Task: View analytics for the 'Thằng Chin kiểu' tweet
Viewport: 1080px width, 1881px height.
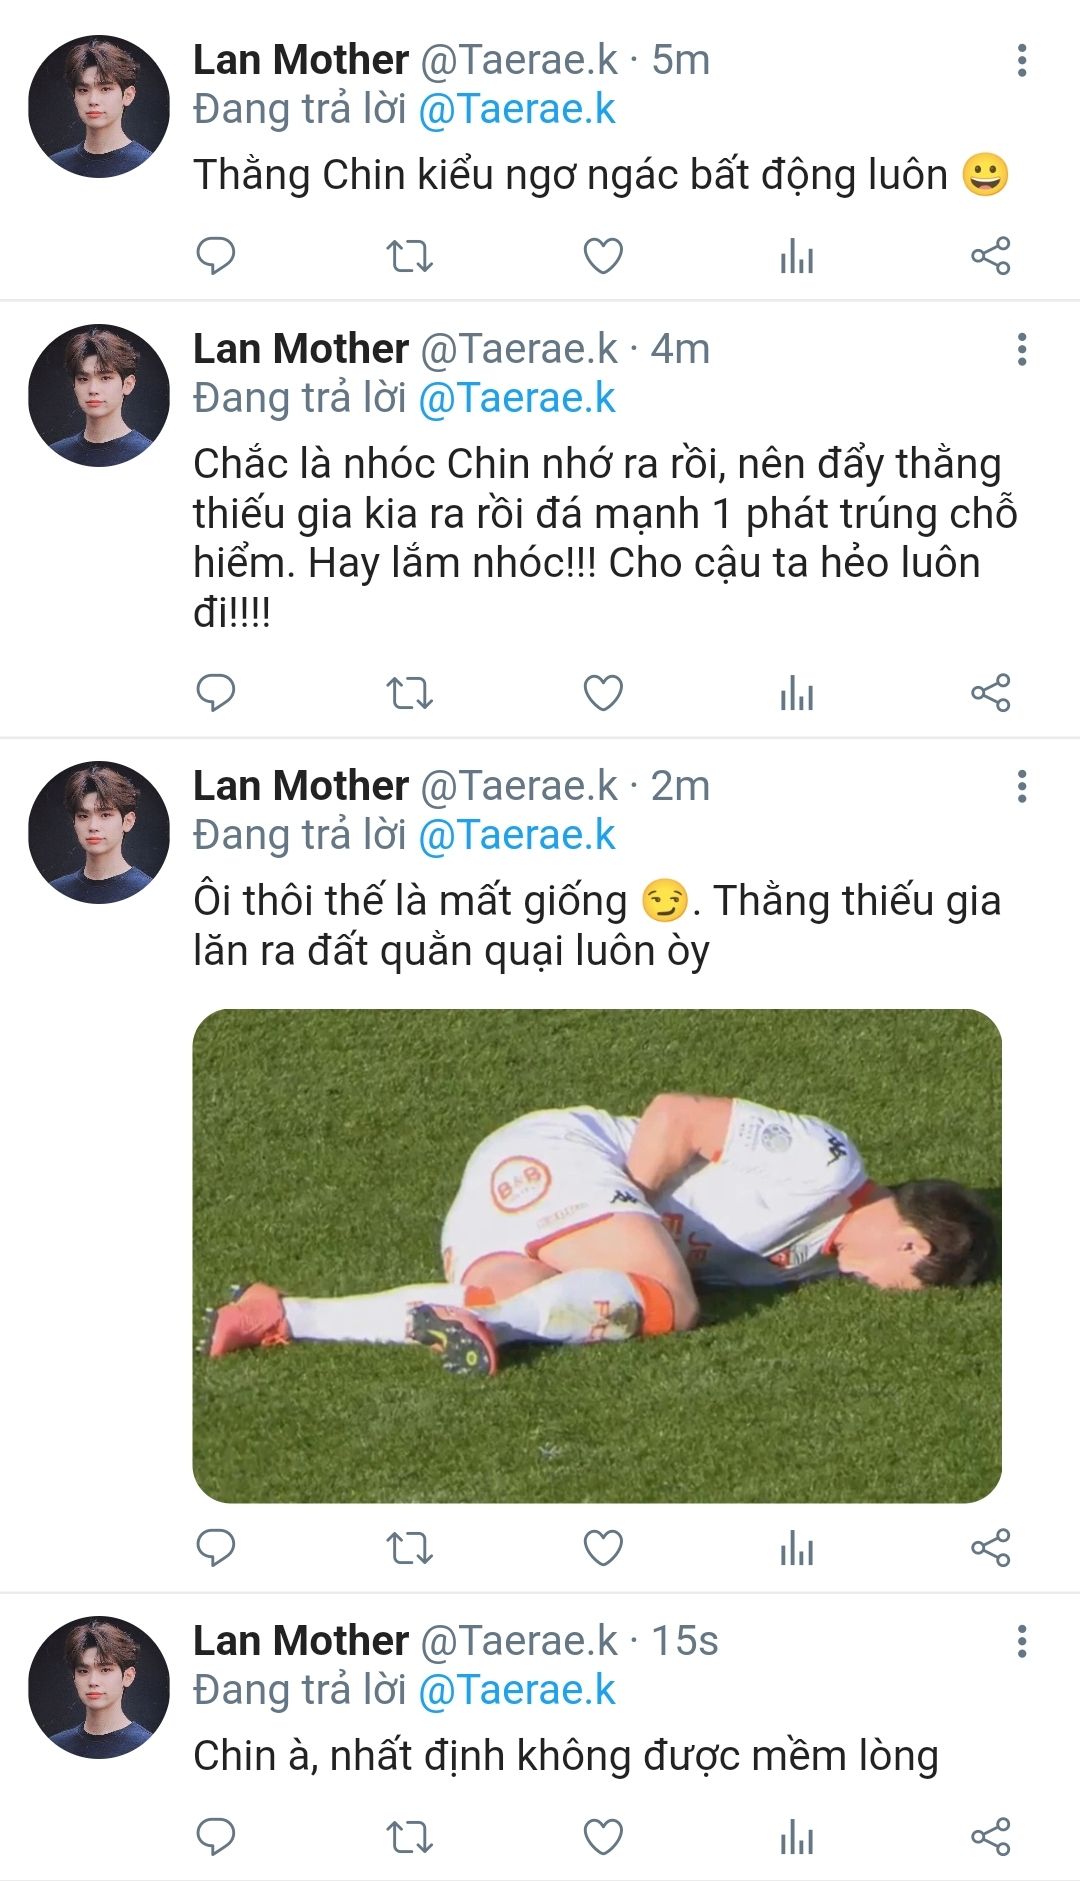Action: [797, 256]
